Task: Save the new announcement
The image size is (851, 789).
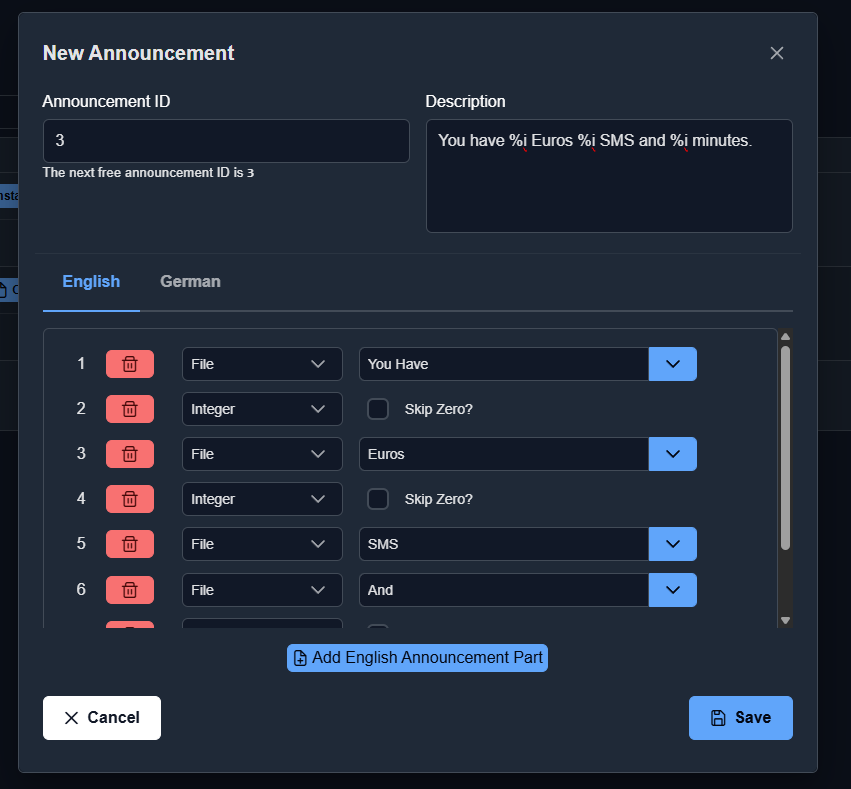Action: point(740,718)
